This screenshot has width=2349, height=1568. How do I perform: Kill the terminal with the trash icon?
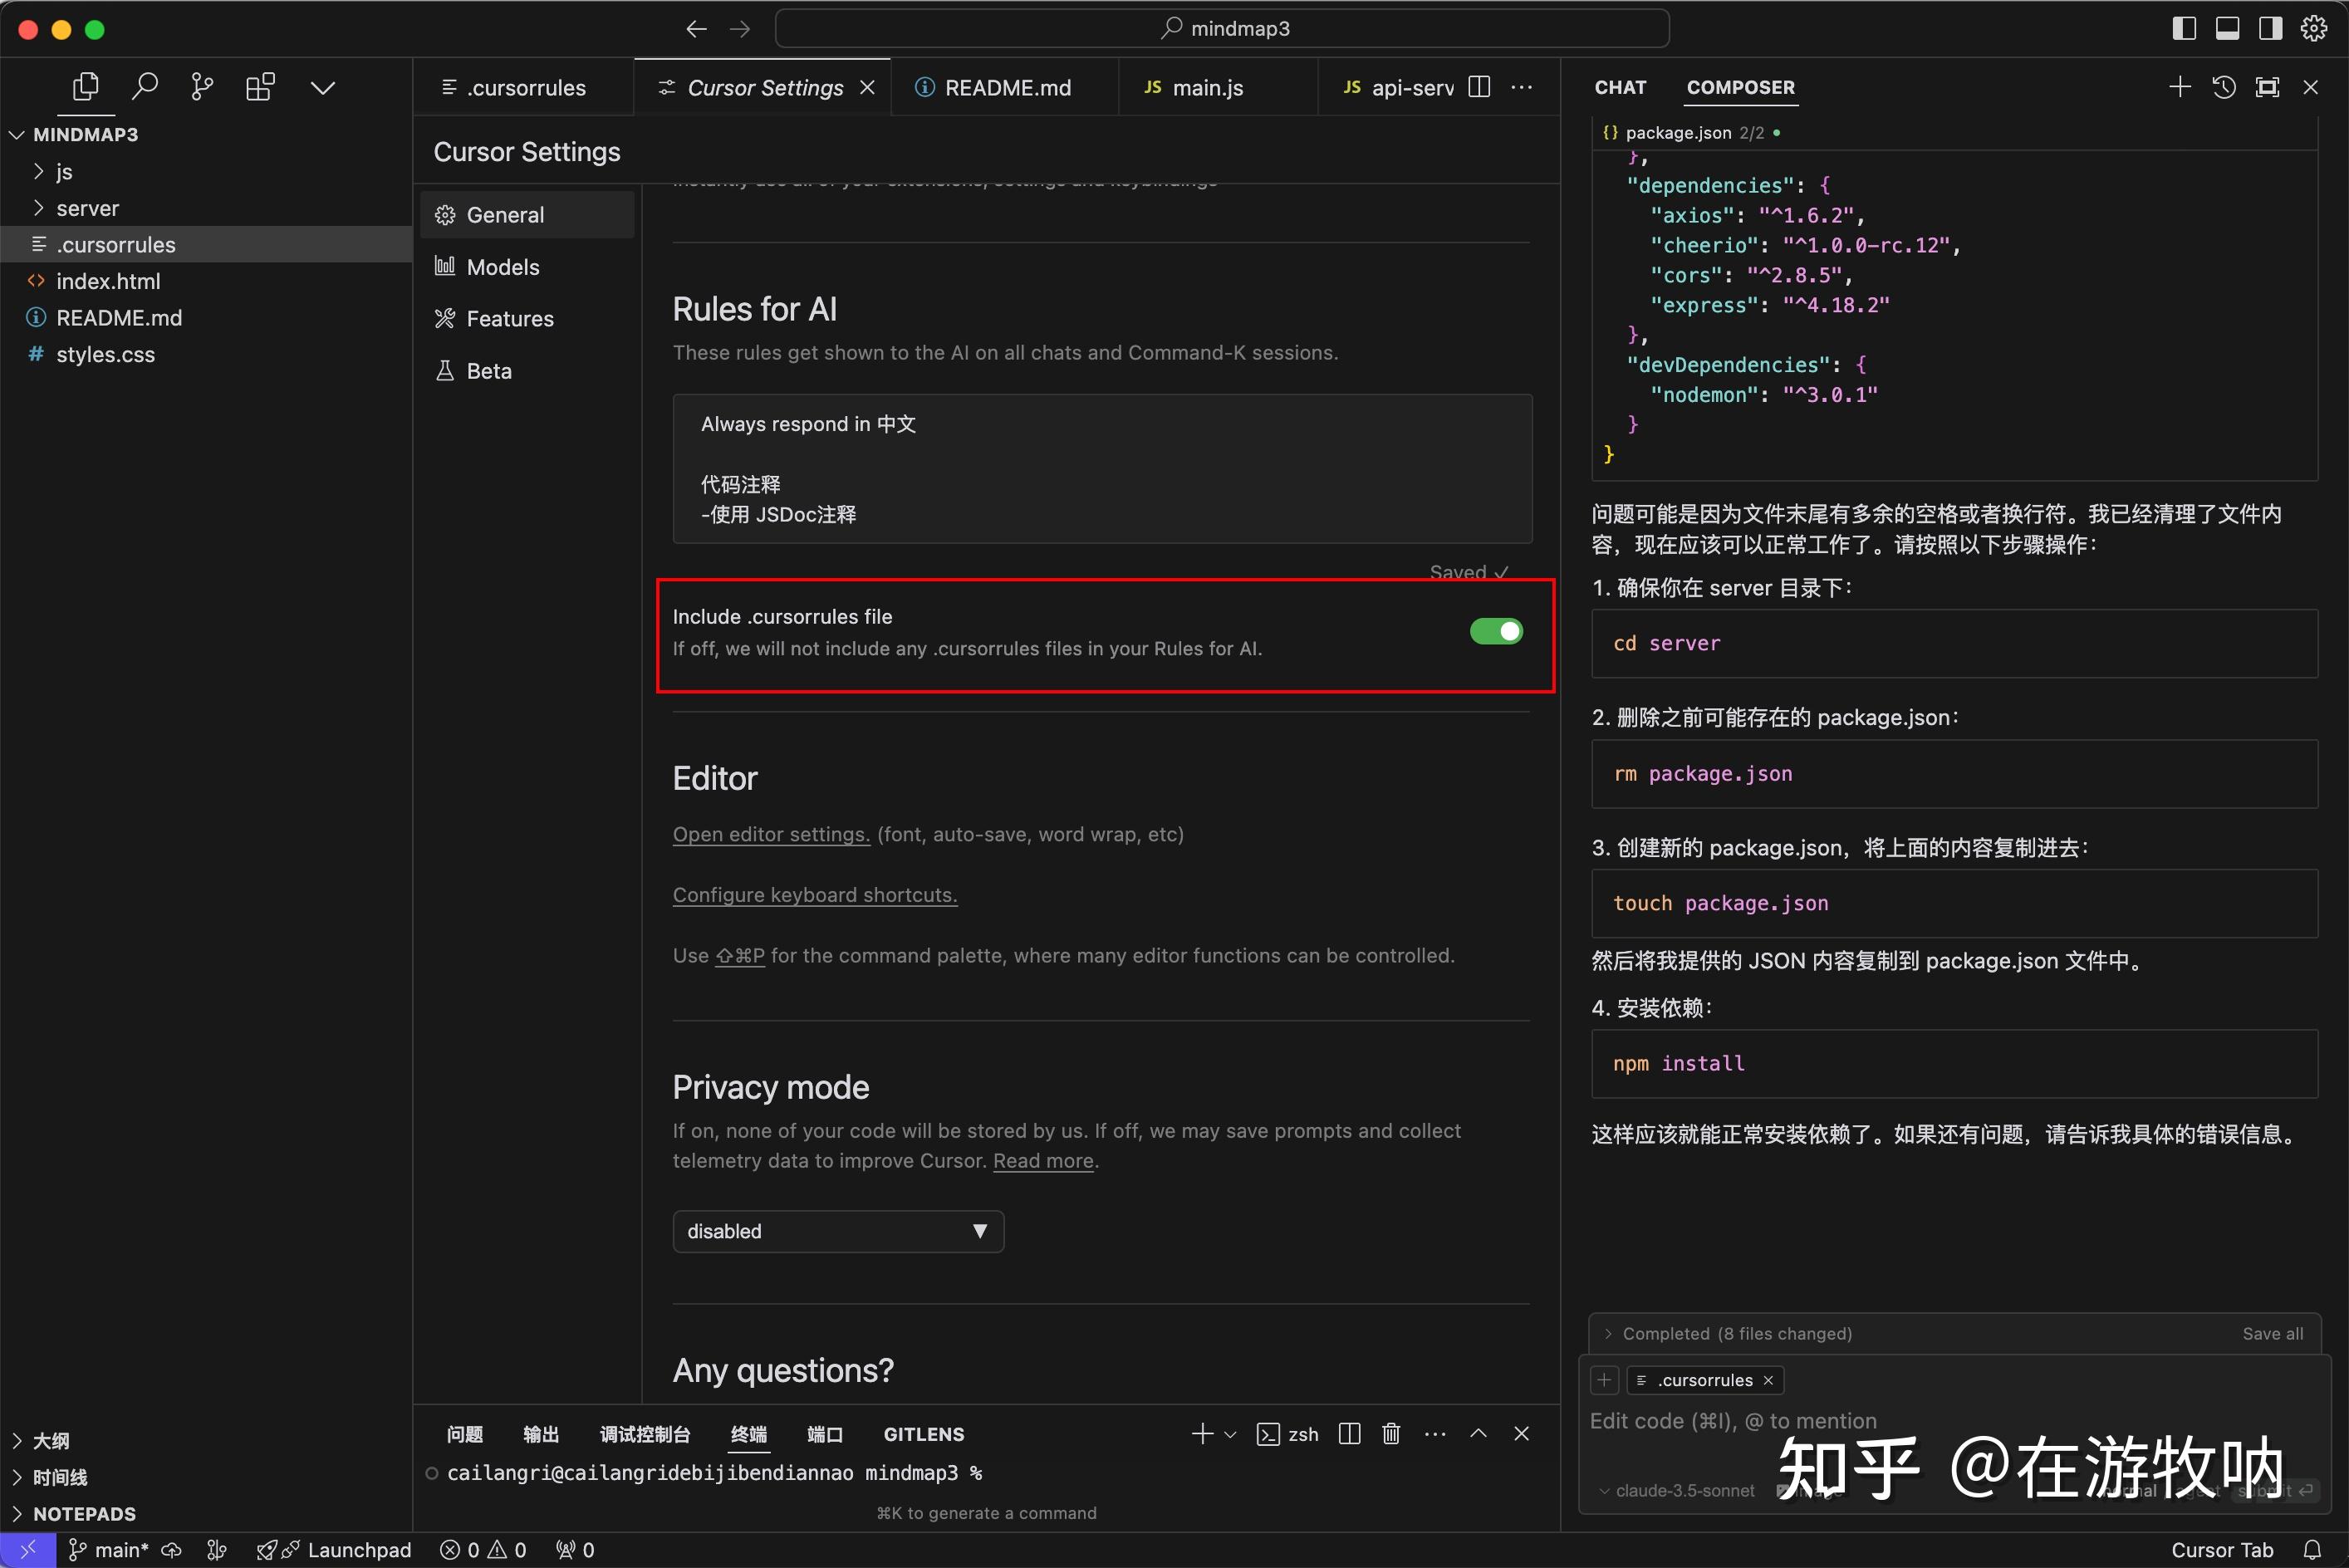pyautogui.click(x=1390, y=1434)
